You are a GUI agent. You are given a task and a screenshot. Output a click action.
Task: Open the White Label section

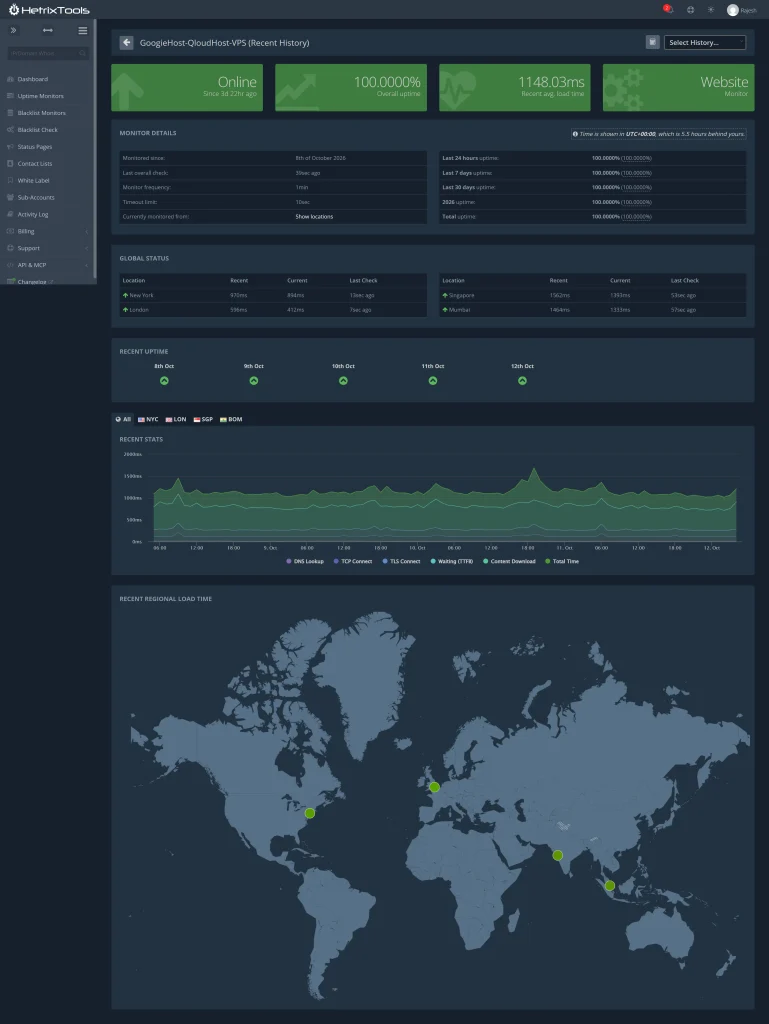(33, 180)
